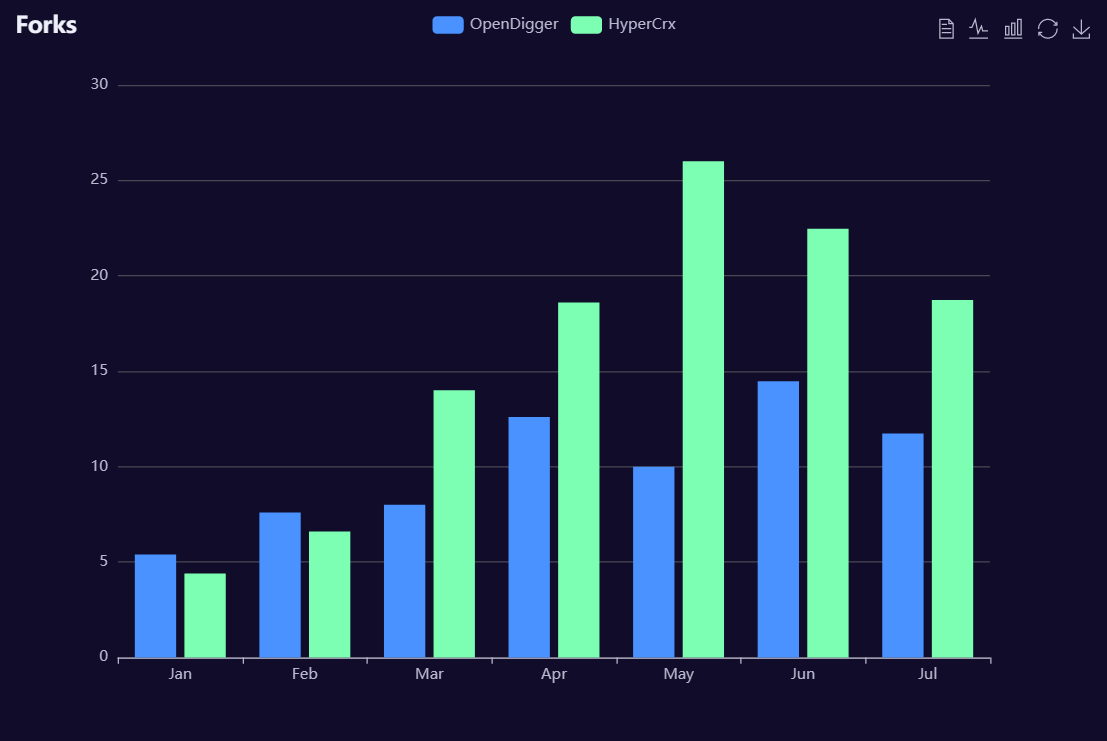Click the download icon in the toolbar

click(x=1081, y=28)
